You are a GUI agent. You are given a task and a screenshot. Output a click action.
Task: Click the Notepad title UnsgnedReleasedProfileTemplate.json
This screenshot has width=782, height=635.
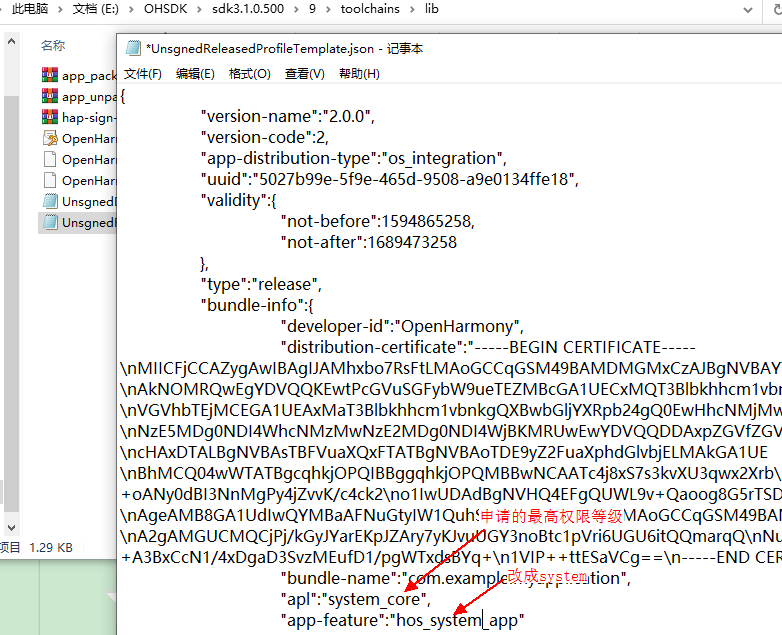pyautogui.click(x=260, y=48)
